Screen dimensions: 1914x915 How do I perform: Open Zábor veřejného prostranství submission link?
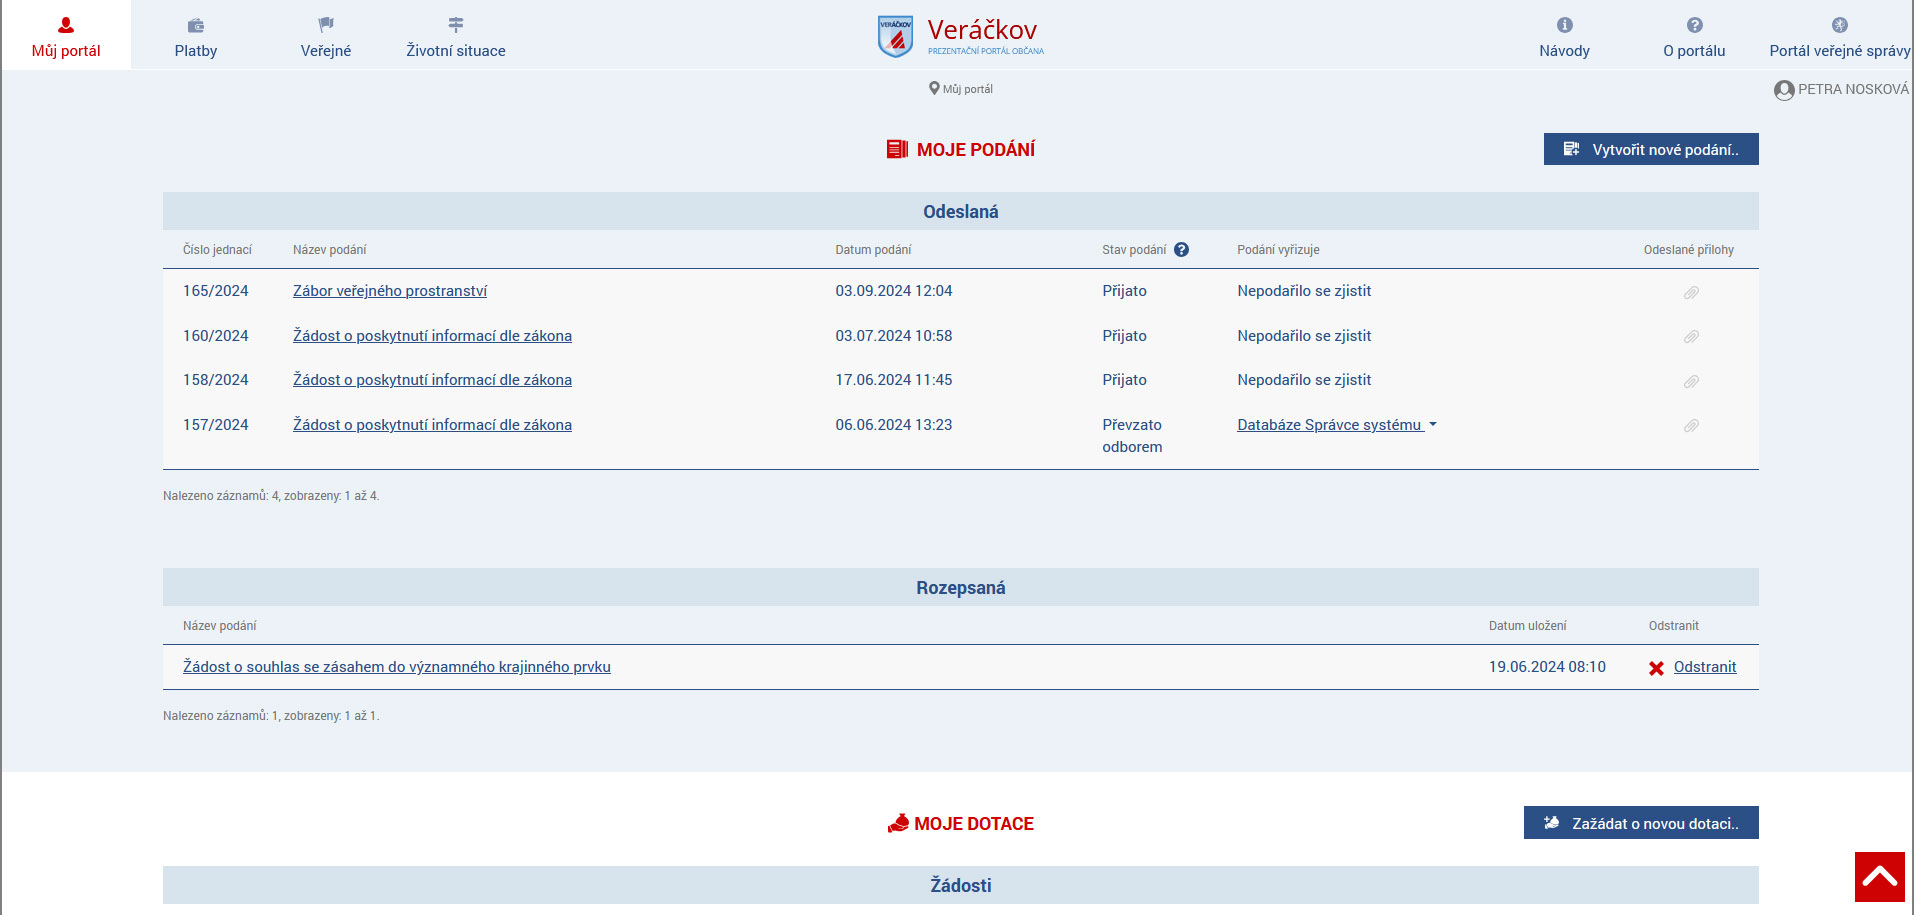[390, 291]
